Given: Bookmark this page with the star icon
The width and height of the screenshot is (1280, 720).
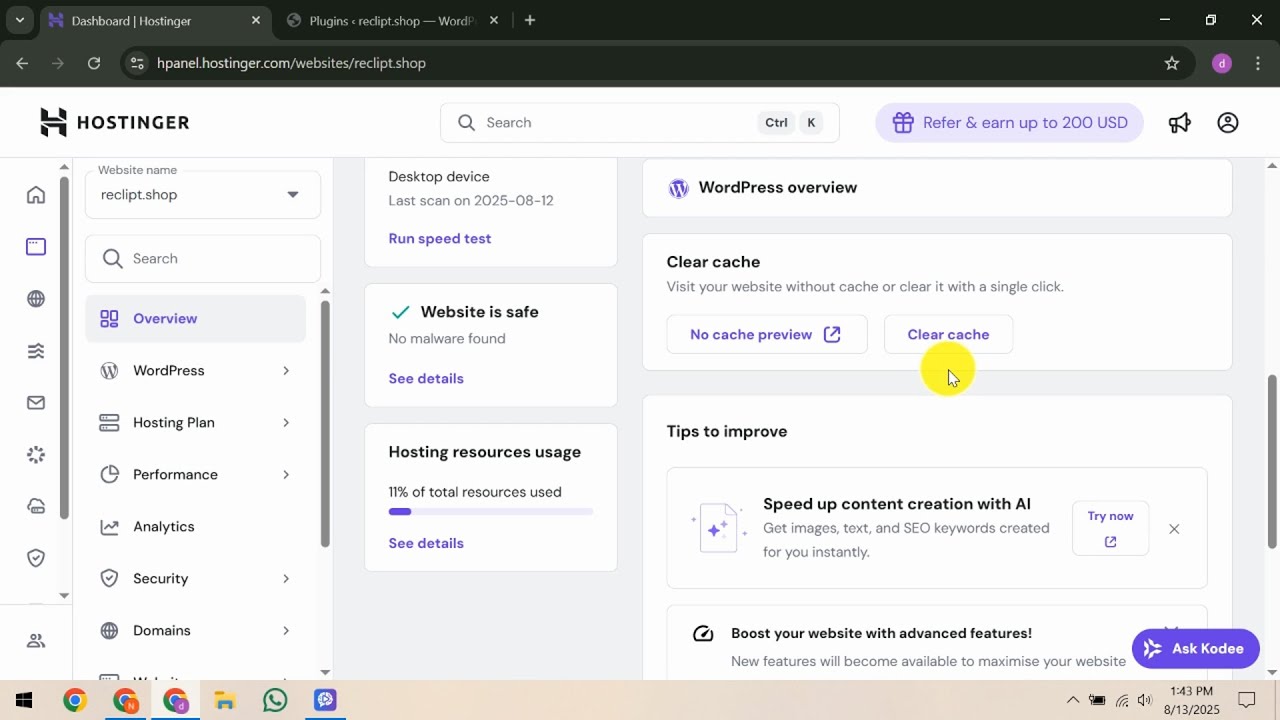Looking at the screenshot, I should tap(1172, 63).
